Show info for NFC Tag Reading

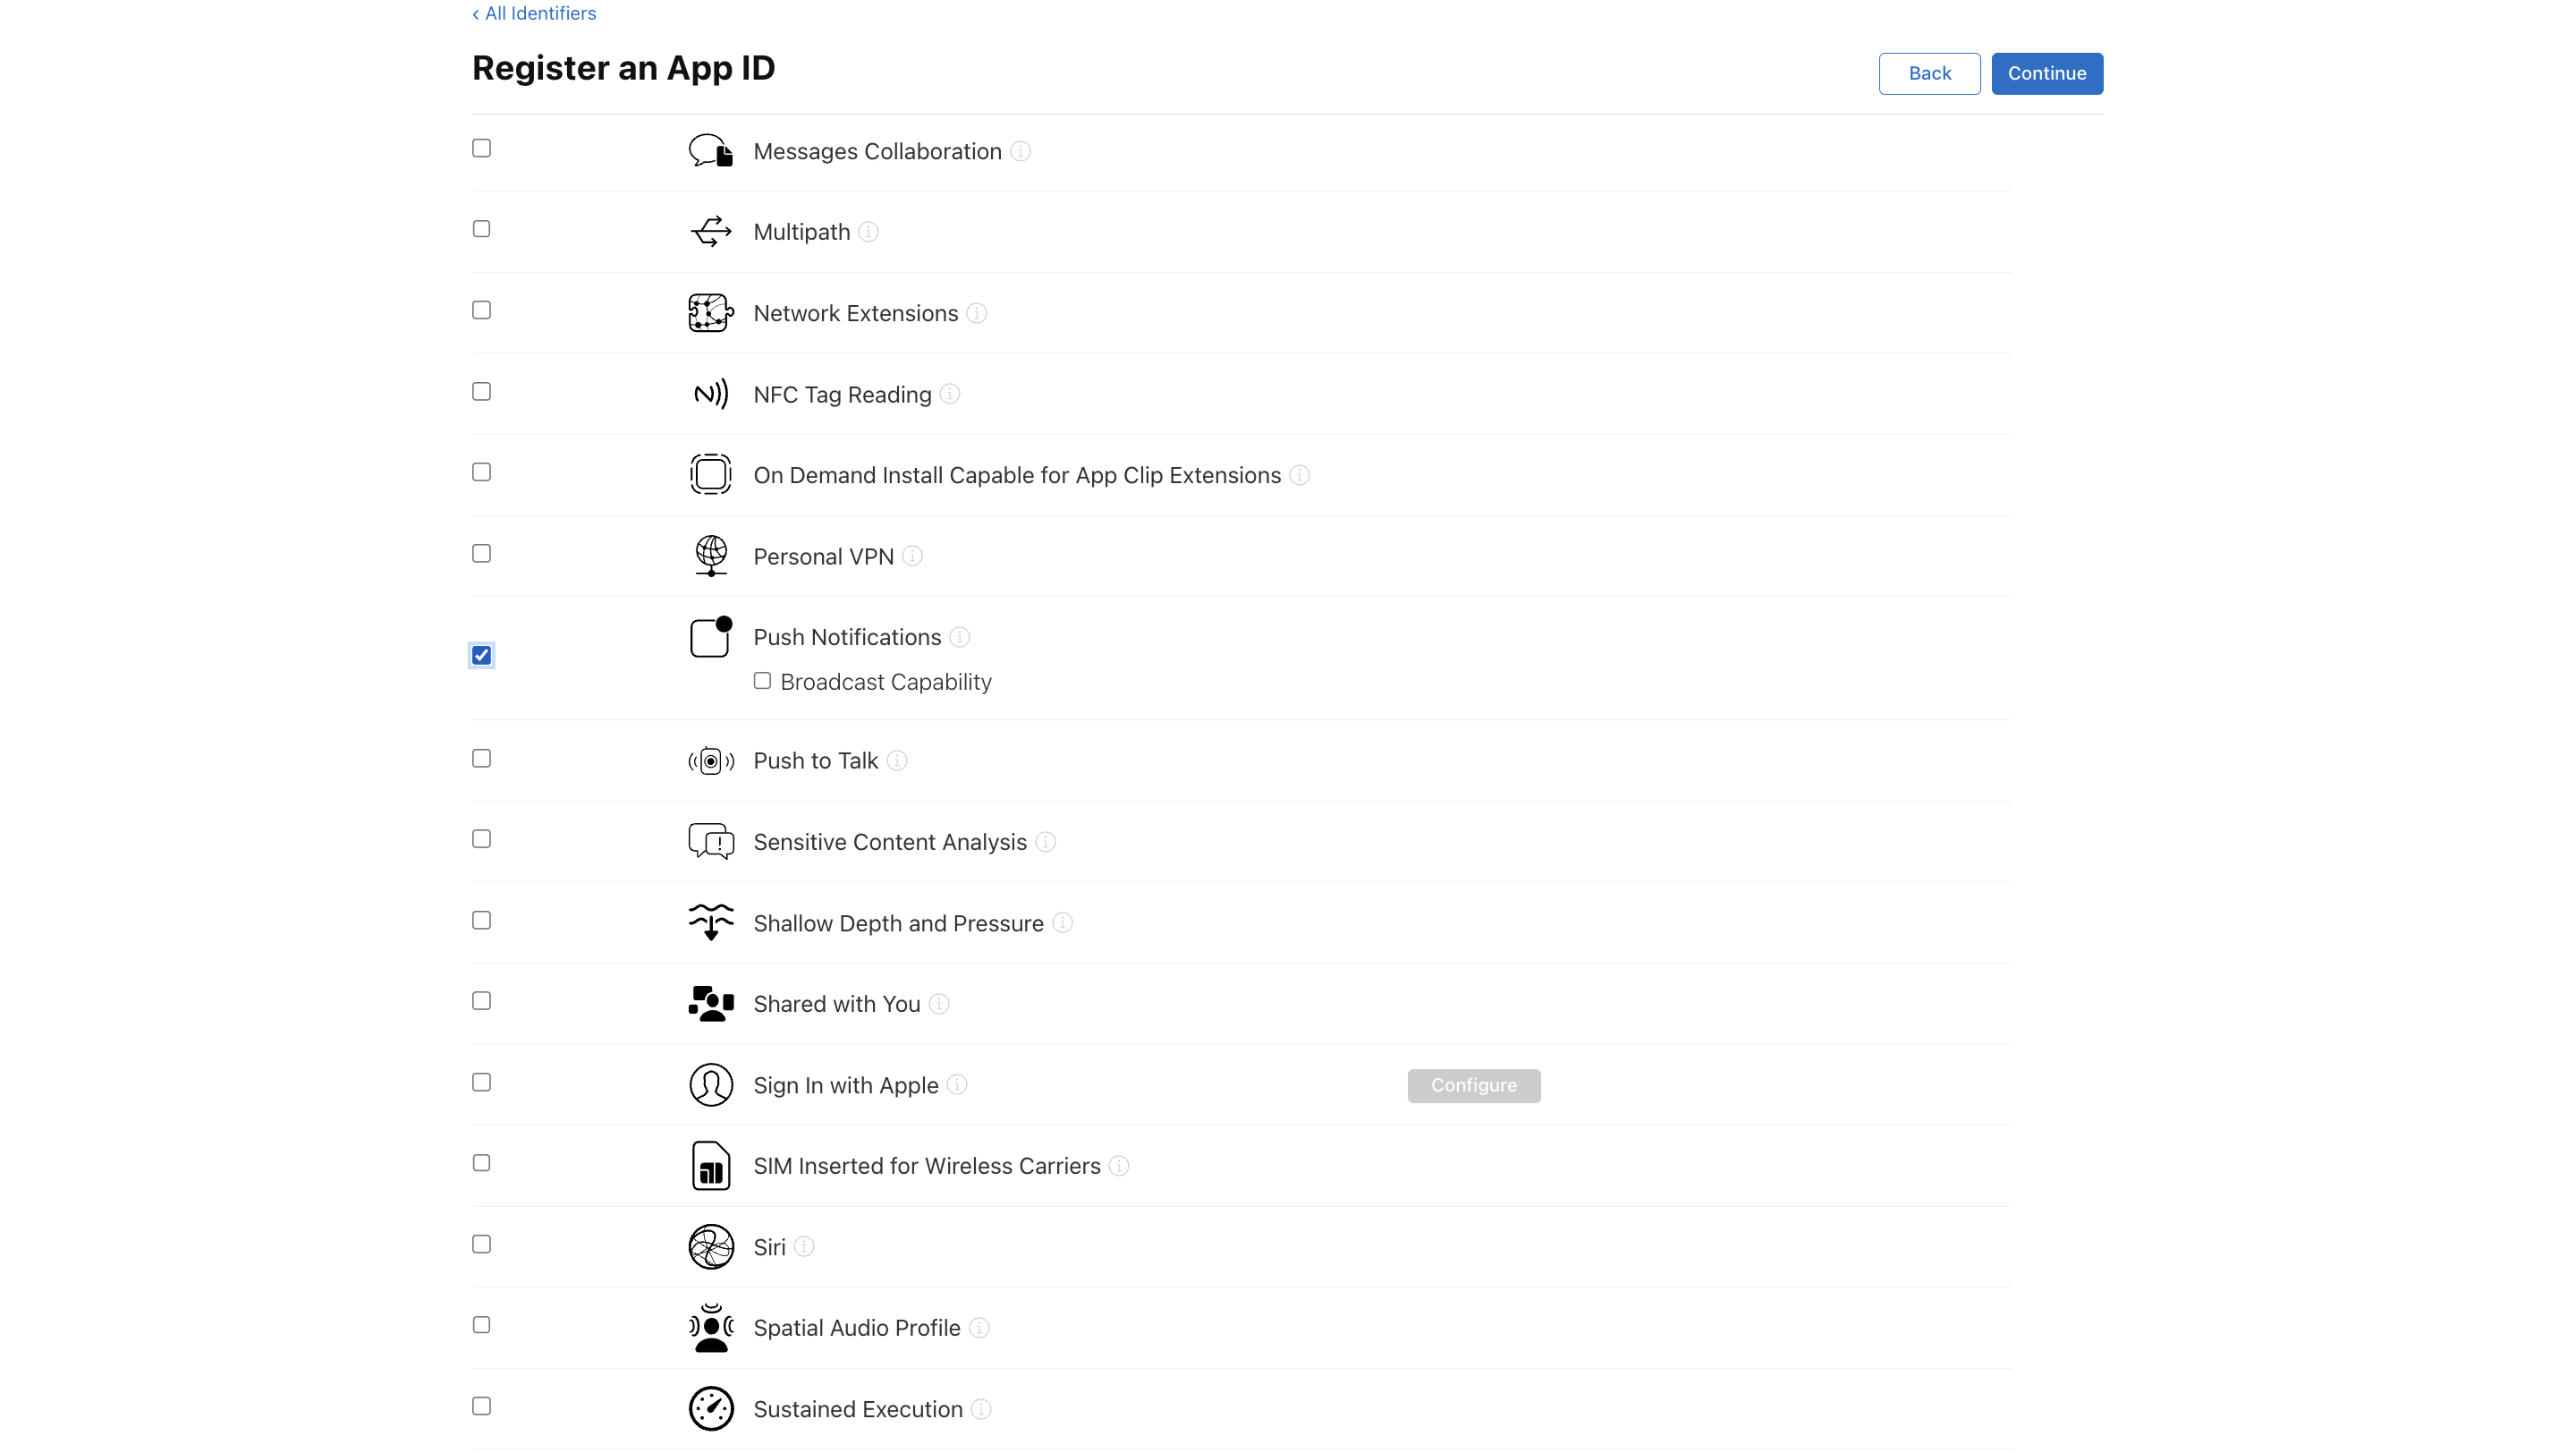pyautogui.click(x=950, y=394)
